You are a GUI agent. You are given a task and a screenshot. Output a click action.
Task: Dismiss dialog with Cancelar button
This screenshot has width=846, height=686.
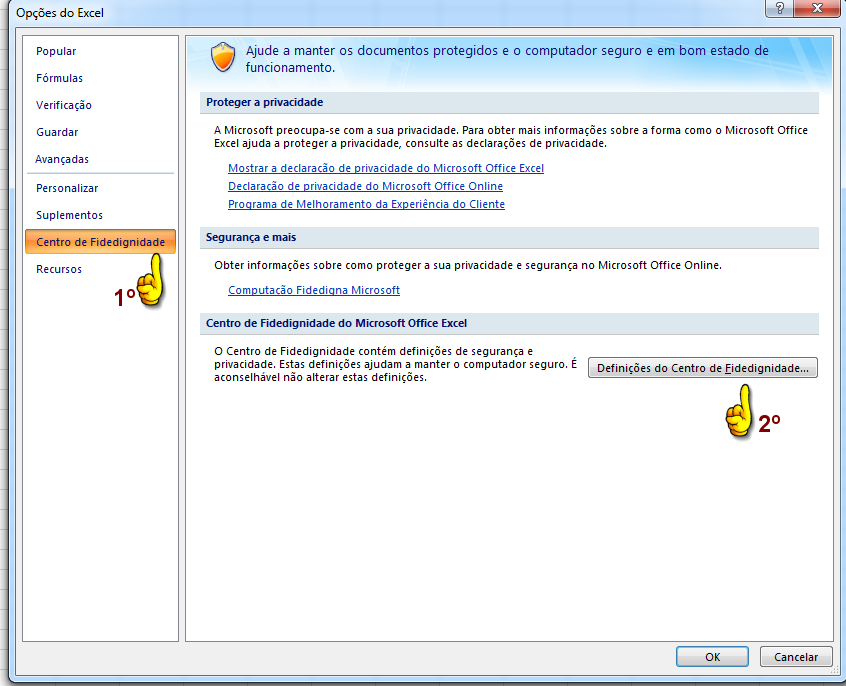point(796,657)
